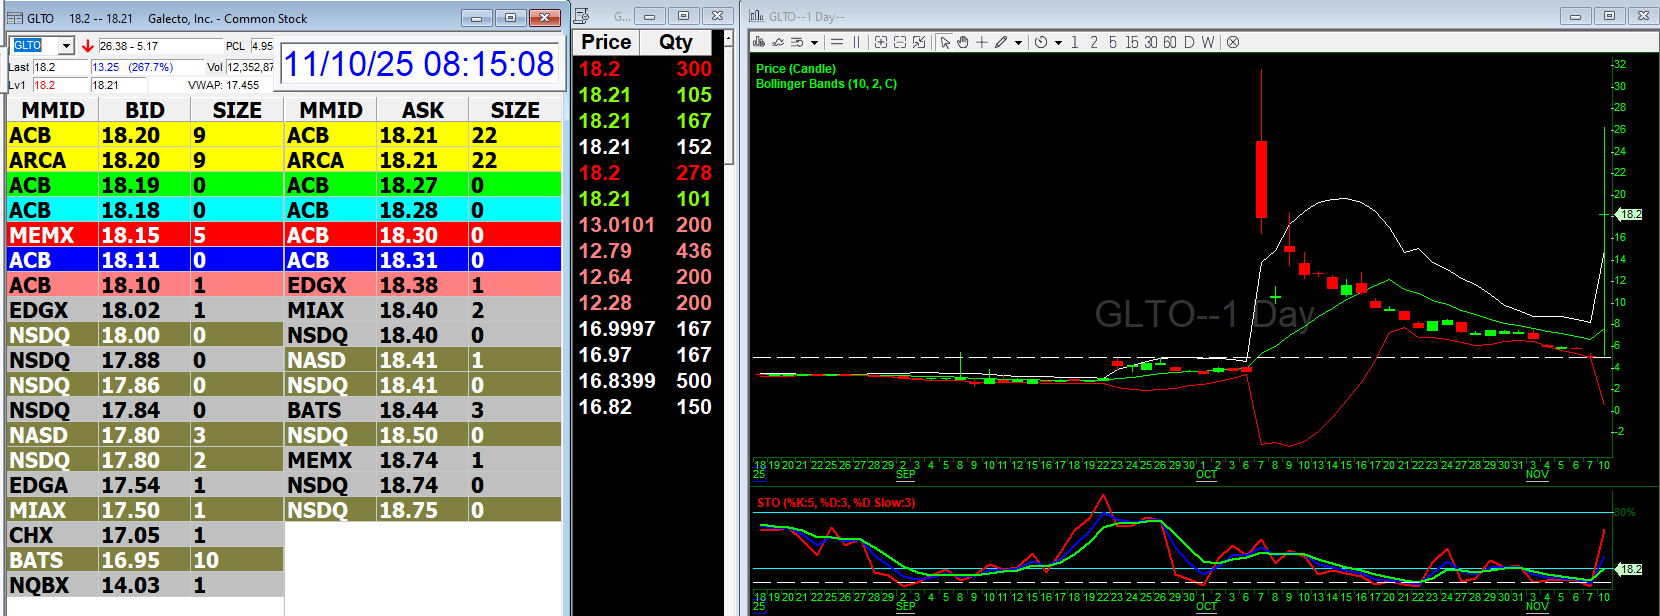This screenshot has width=1660, height=616.
Task: Click the zoom out chart icon
Action: tap(900, 42)
